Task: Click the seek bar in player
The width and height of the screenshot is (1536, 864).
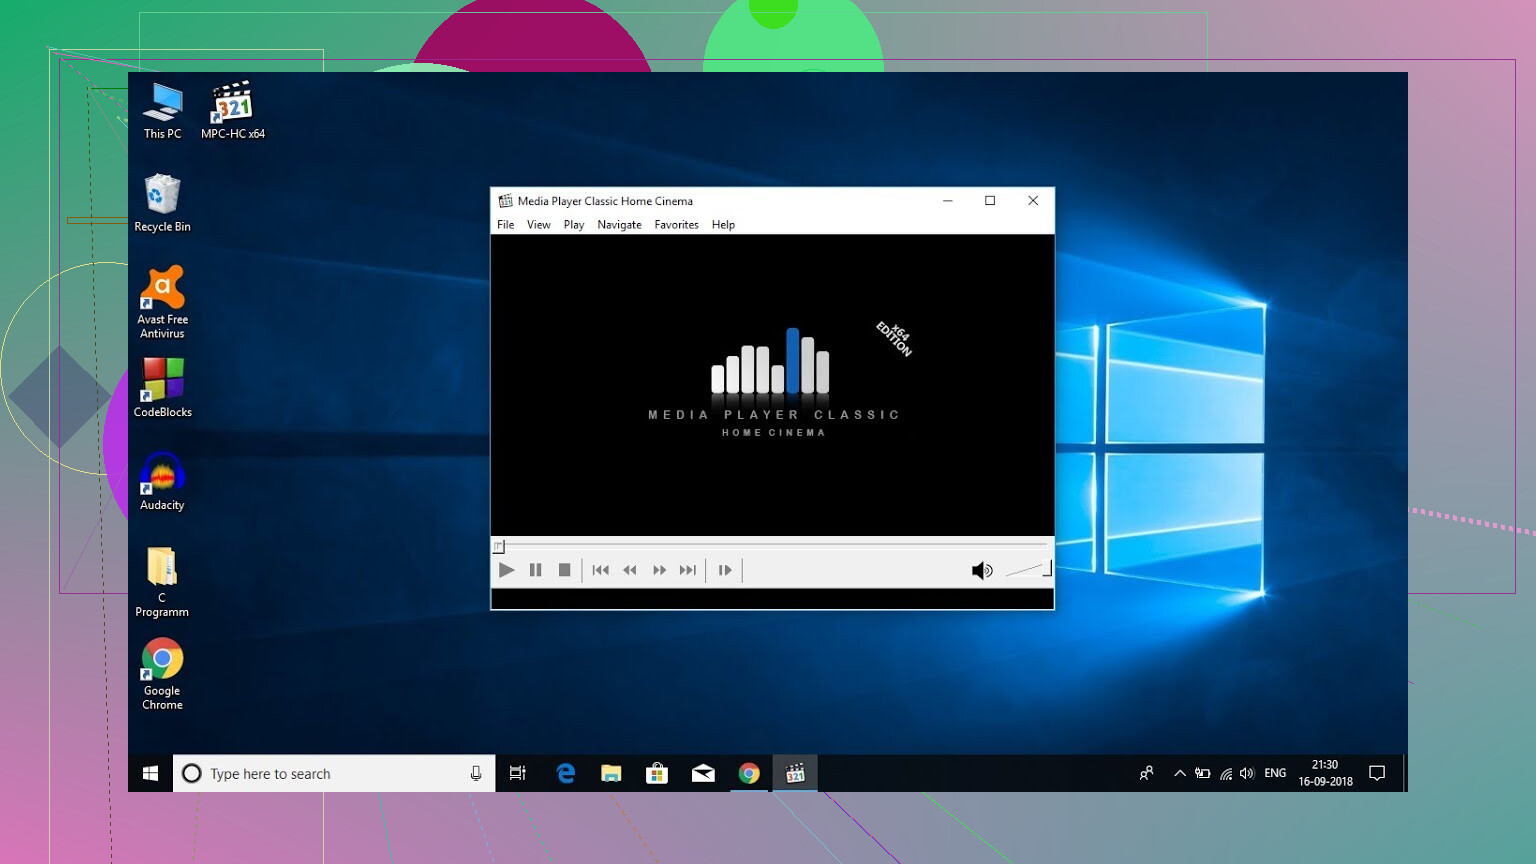Action: (x=772, y=545)
